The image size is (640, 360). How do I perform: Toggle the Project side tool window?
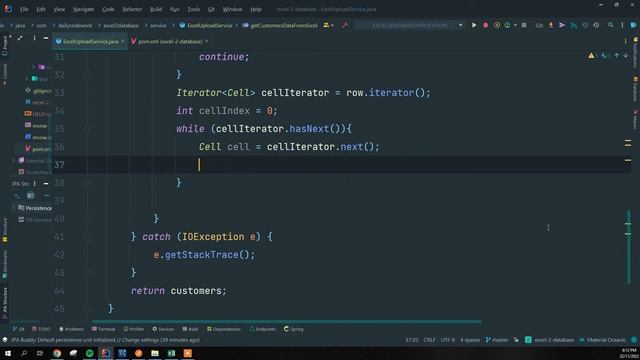coord(4,46)
